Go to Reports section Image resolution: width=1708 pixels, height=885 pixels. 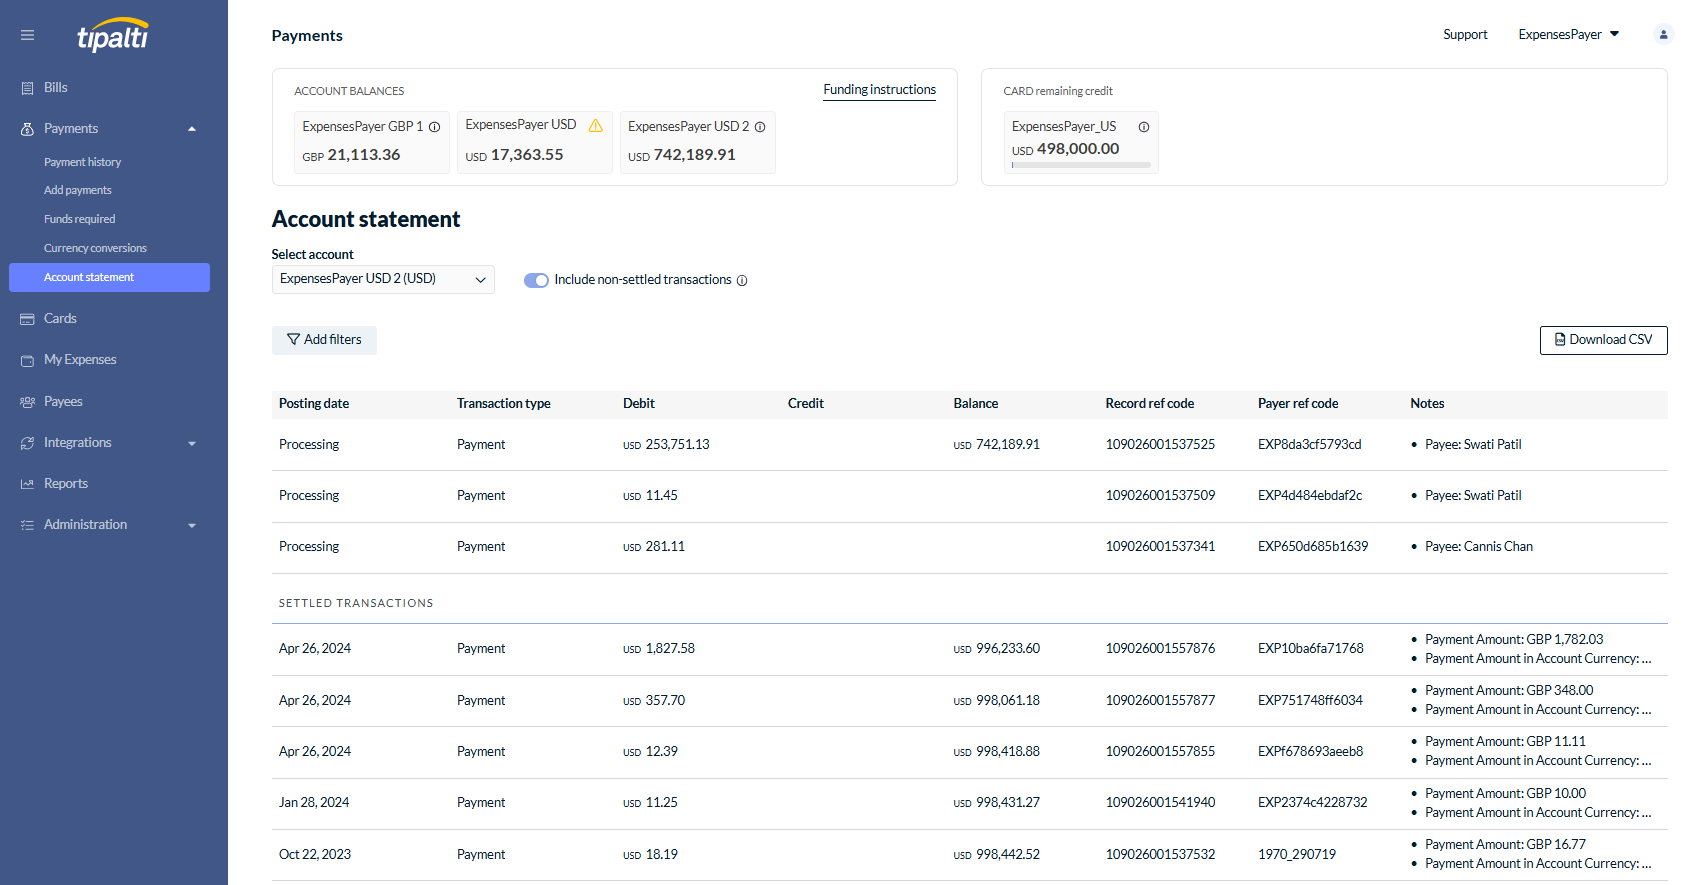coord(66,484)
